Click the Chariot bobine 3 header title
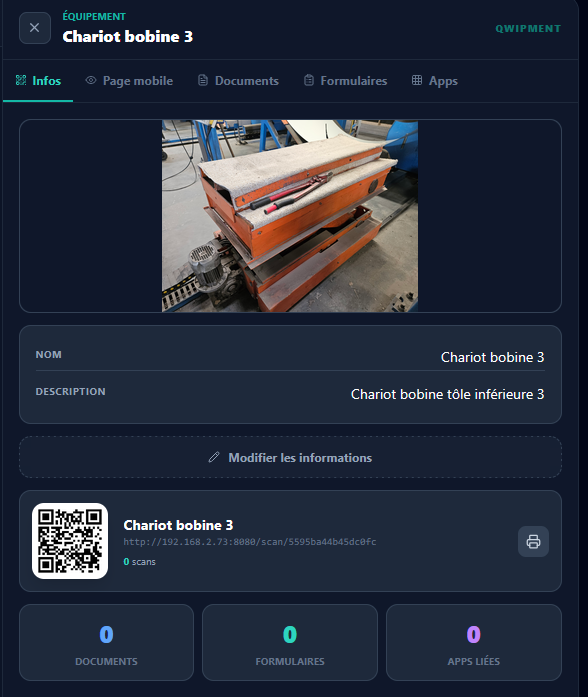588x697 pixels. click(128, 36)
